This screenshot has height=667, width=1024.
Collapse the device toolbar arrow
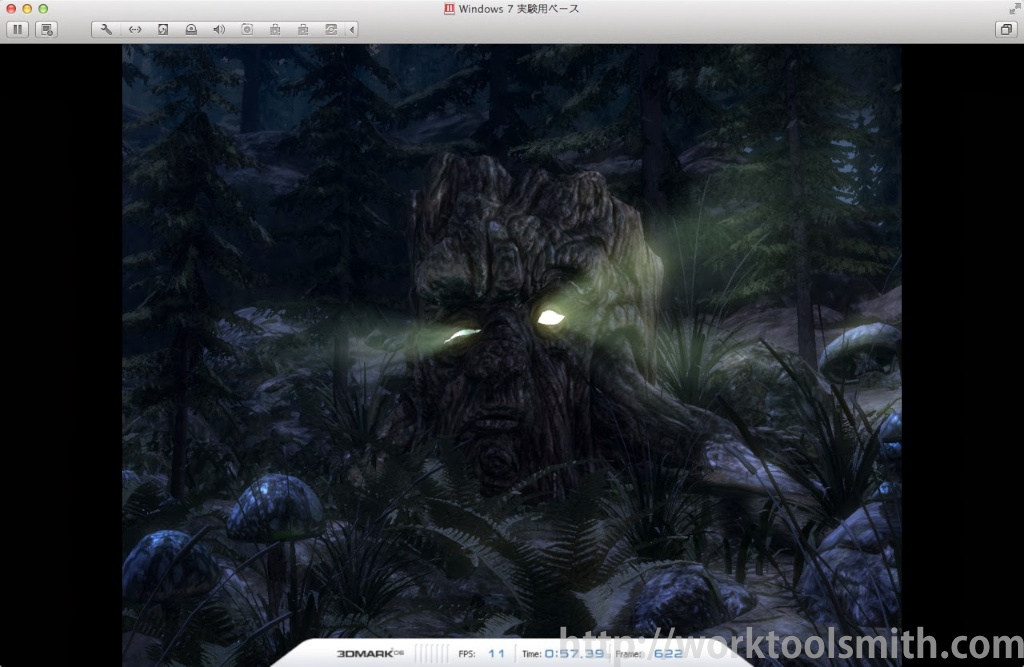(353, 29)
